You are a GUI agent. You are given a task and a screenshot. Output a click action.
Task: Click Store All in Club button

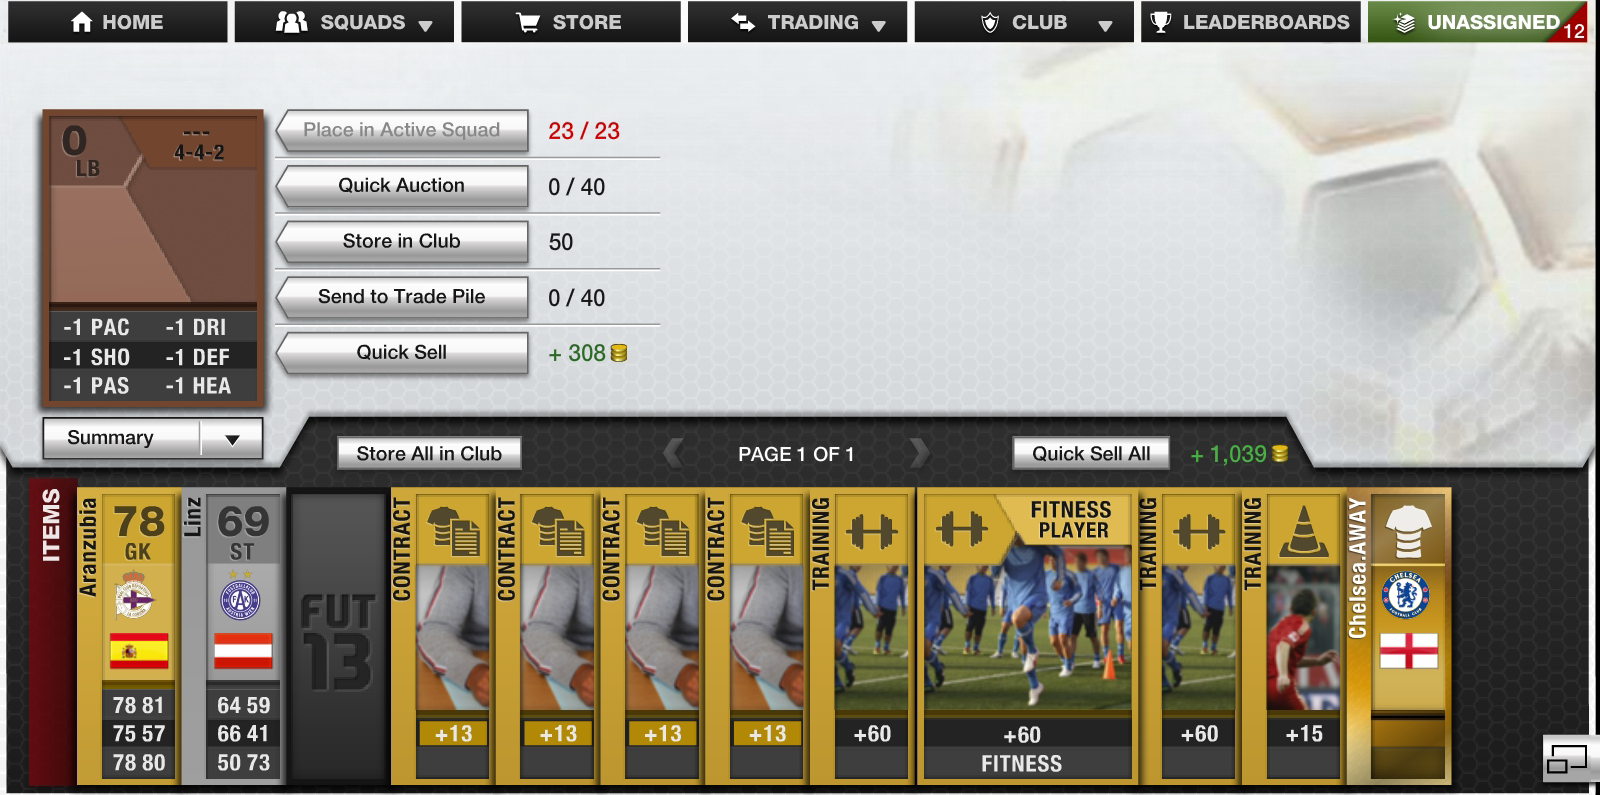point(429,454)
